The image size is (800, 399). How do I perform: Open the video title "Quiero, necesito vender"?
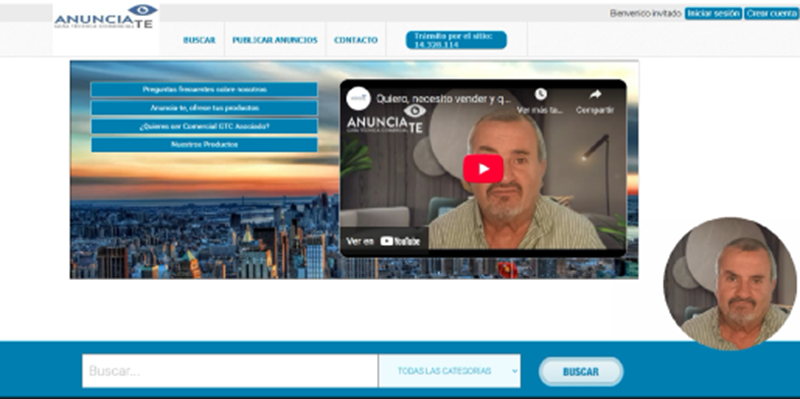click(x=443, y=99)
